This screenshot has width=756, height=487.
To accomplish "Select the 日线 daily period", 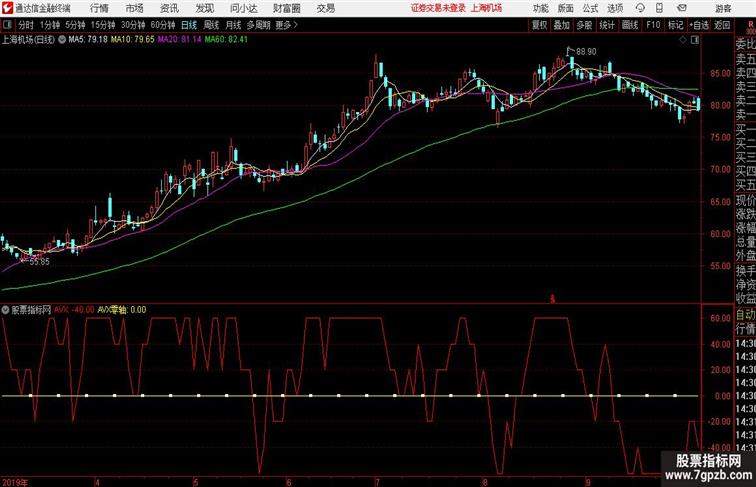I will [189, 25].
